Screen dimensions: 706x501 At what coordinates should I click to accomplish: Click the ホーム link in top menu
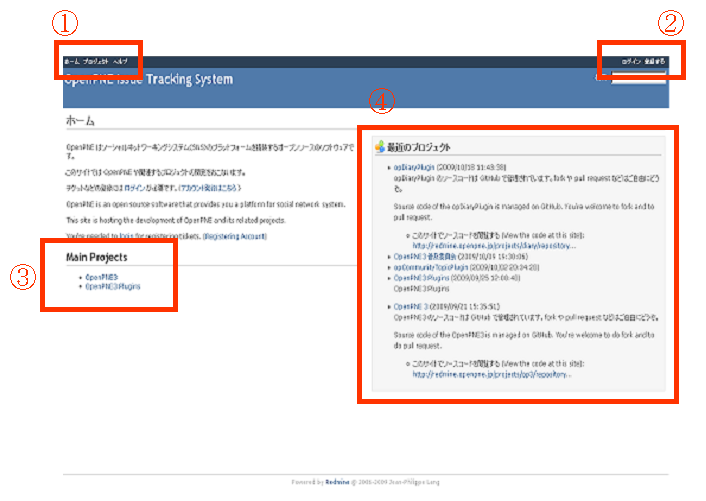click(72, 61)
